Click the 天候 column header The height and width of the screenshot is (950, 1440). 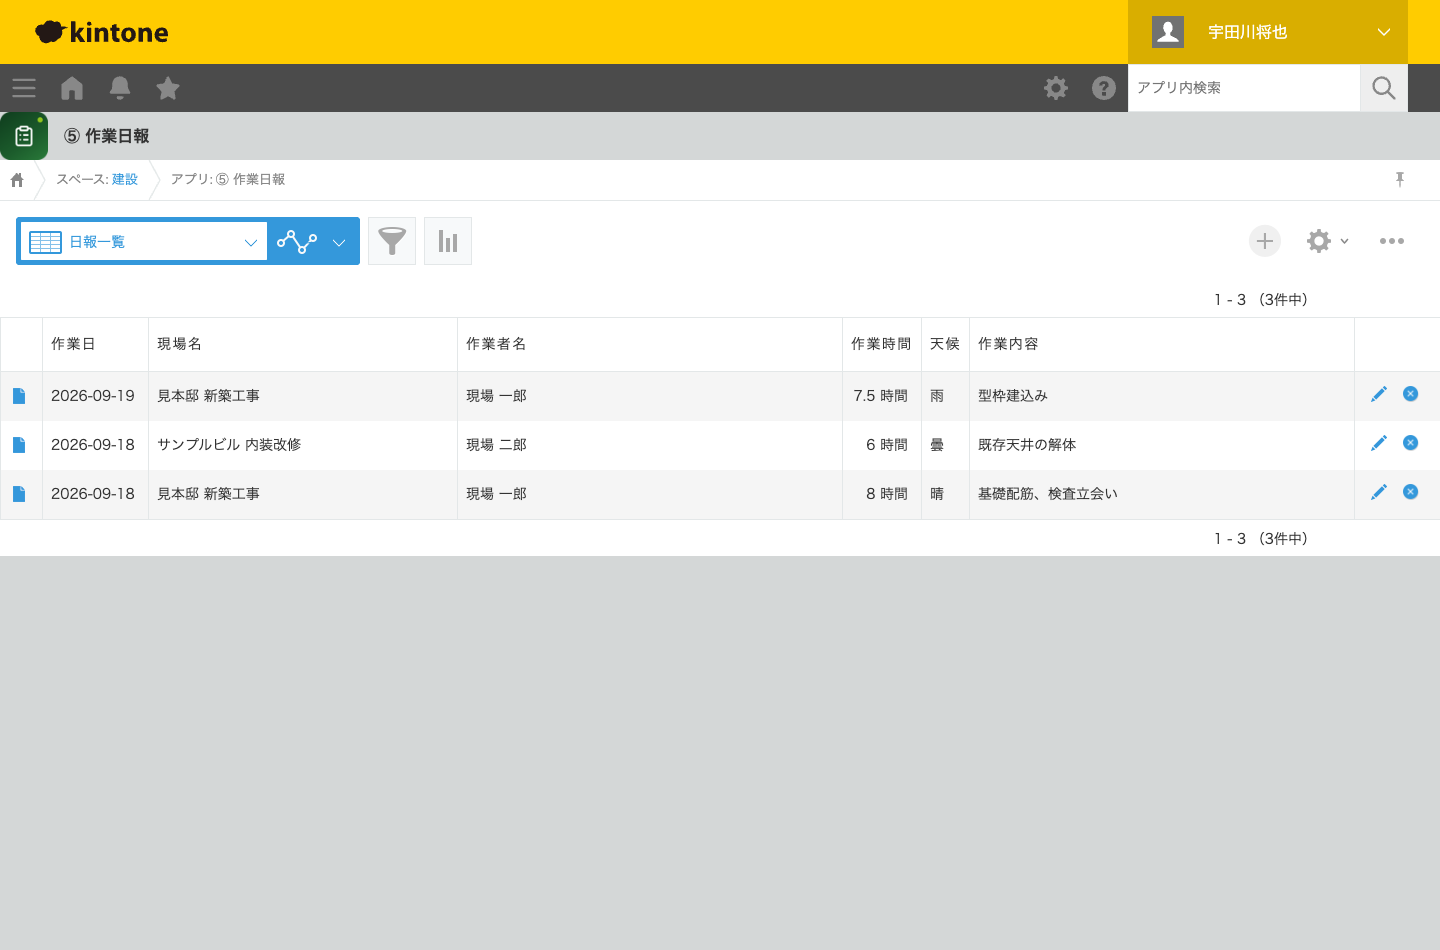coord(945,344)
